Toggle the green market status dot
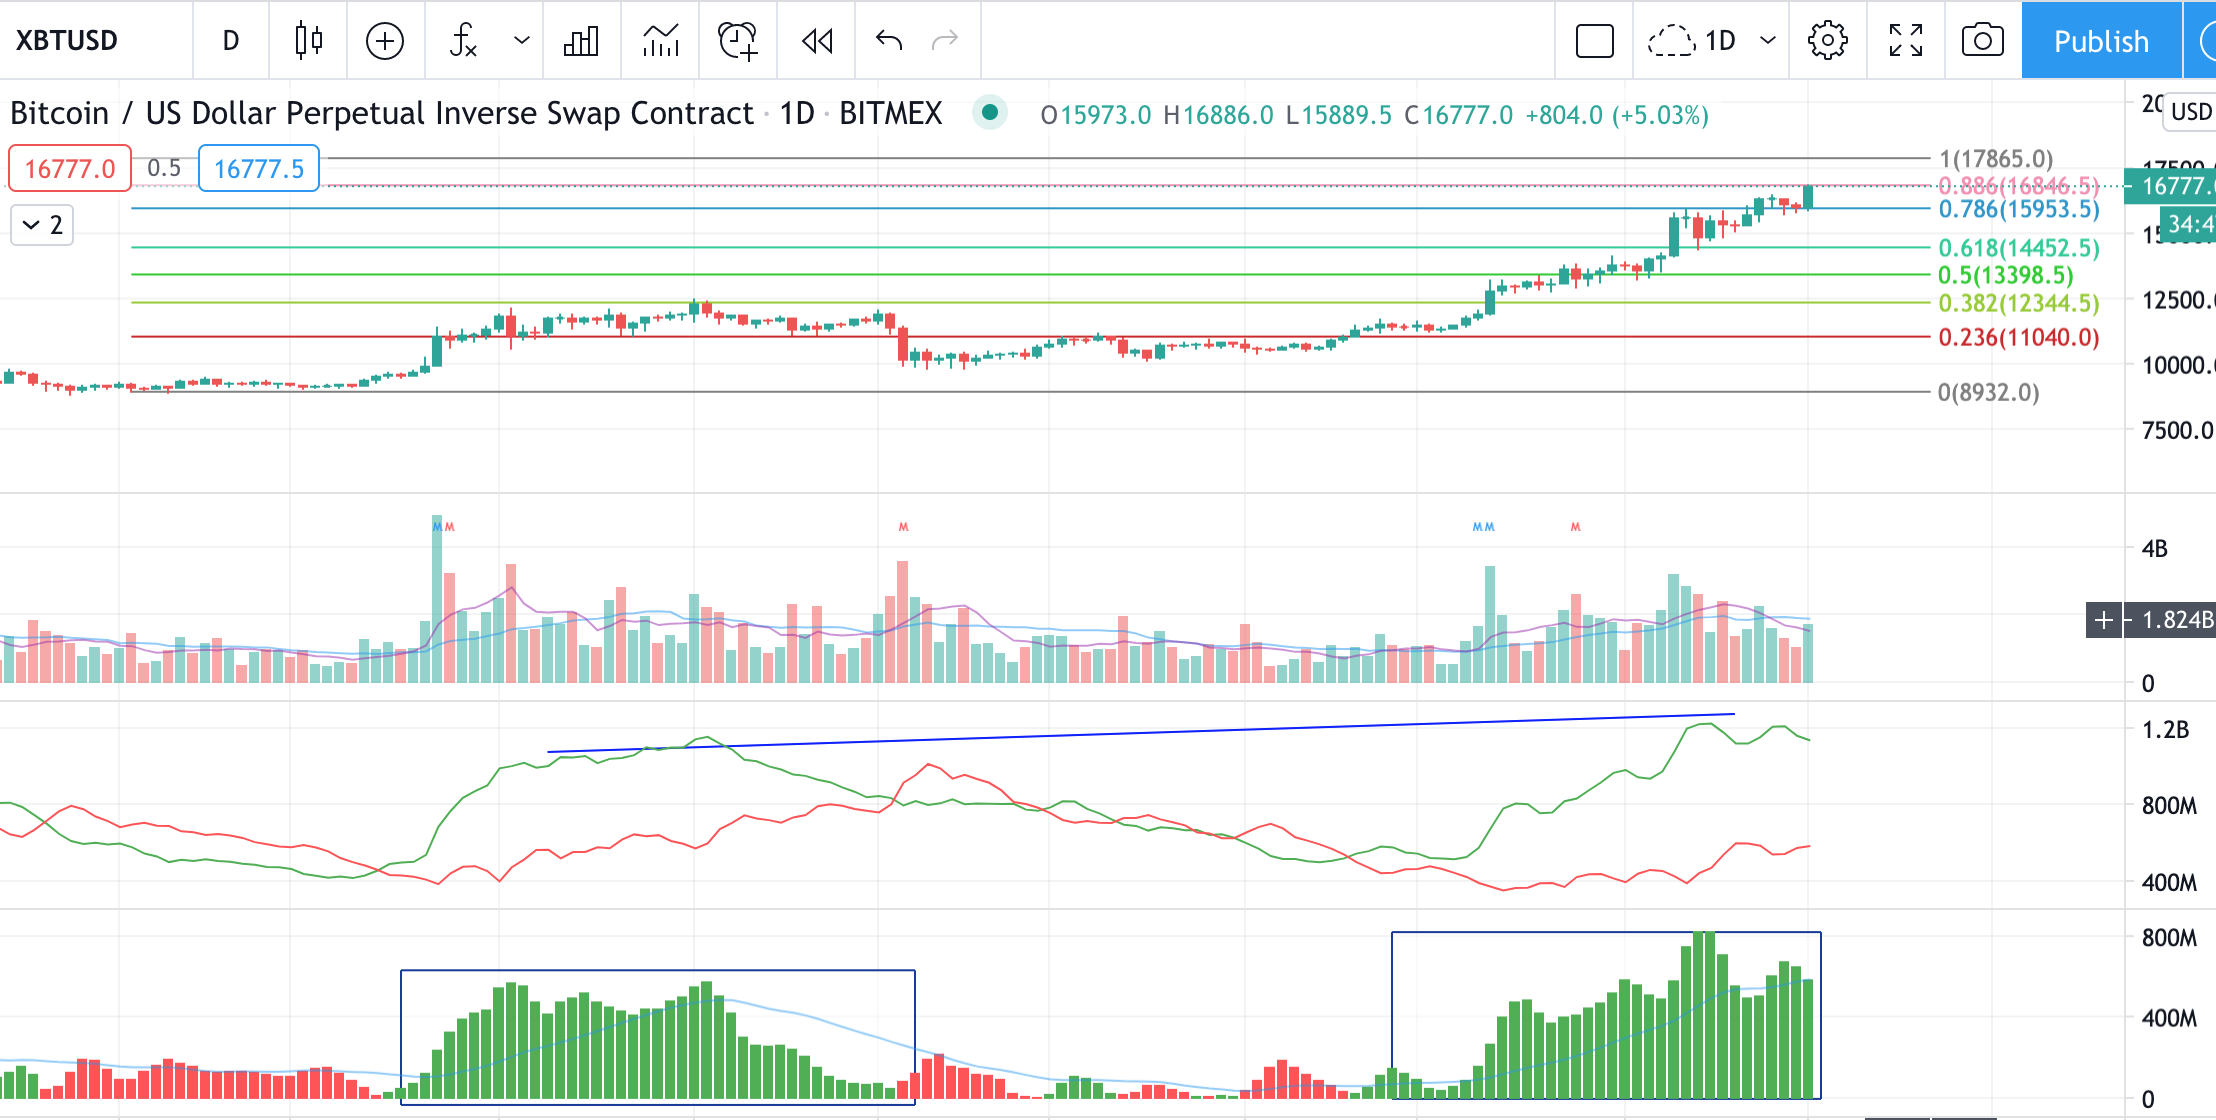The height and width of the screenshot is (1120, 2216). click(x=989, y=112)
